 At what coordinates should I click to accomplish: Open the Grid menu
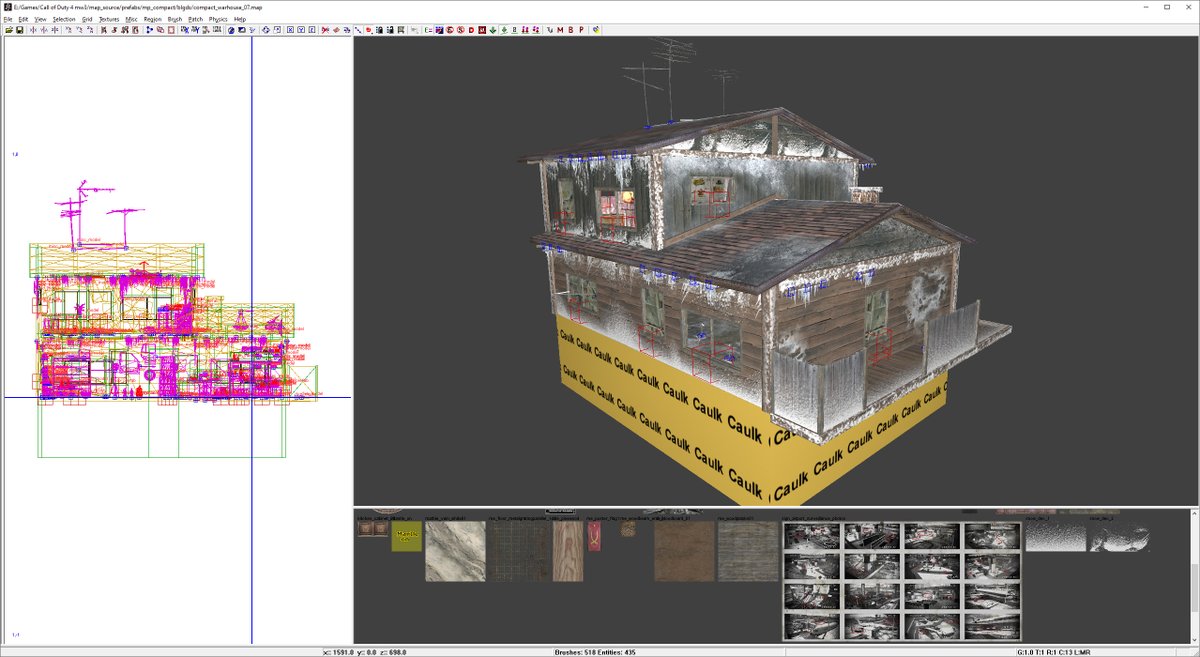click(87, 19)
